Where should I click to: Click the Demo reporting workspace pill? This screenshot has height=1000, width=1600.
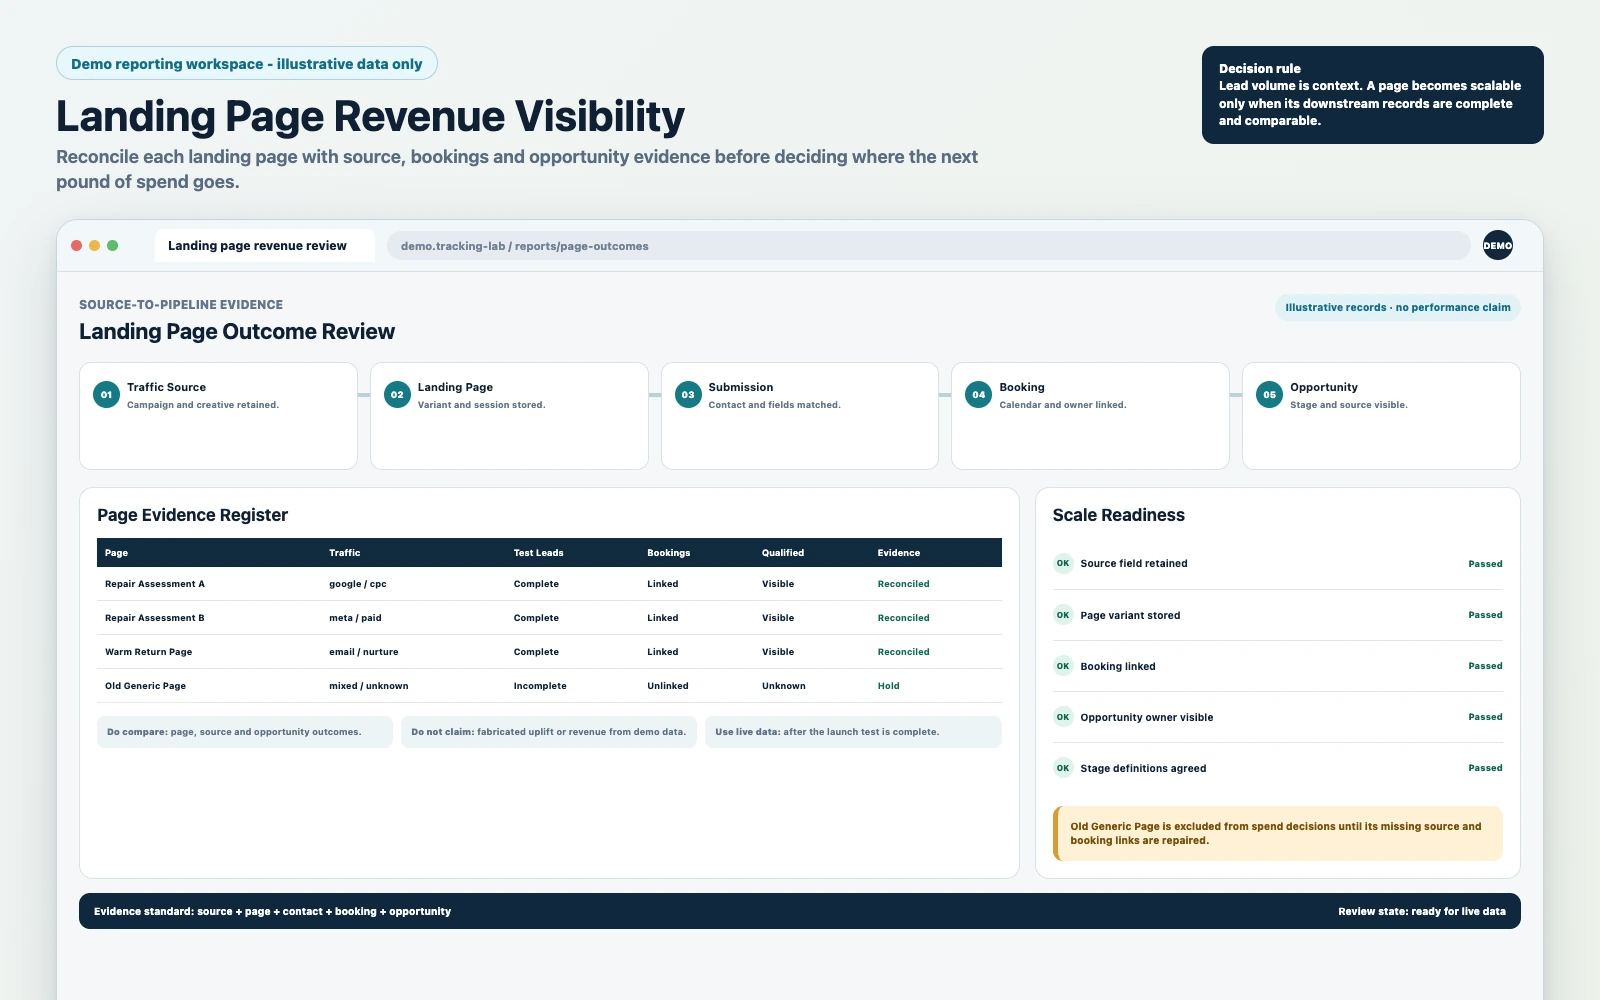(x=247, y=63)
